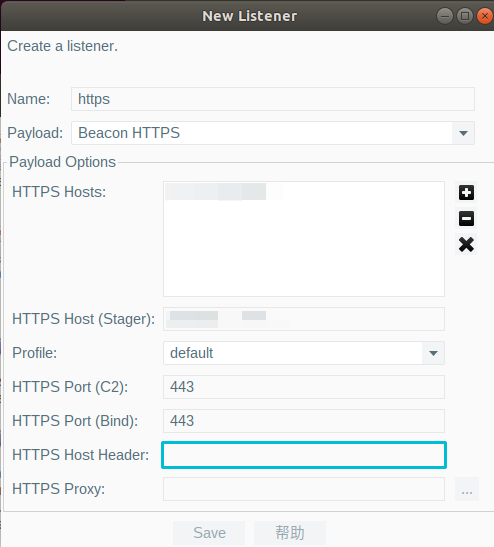Screen dimensions: 494x547
Task: Add a new HTTPS host with plus icon
Action: (466, 193)
